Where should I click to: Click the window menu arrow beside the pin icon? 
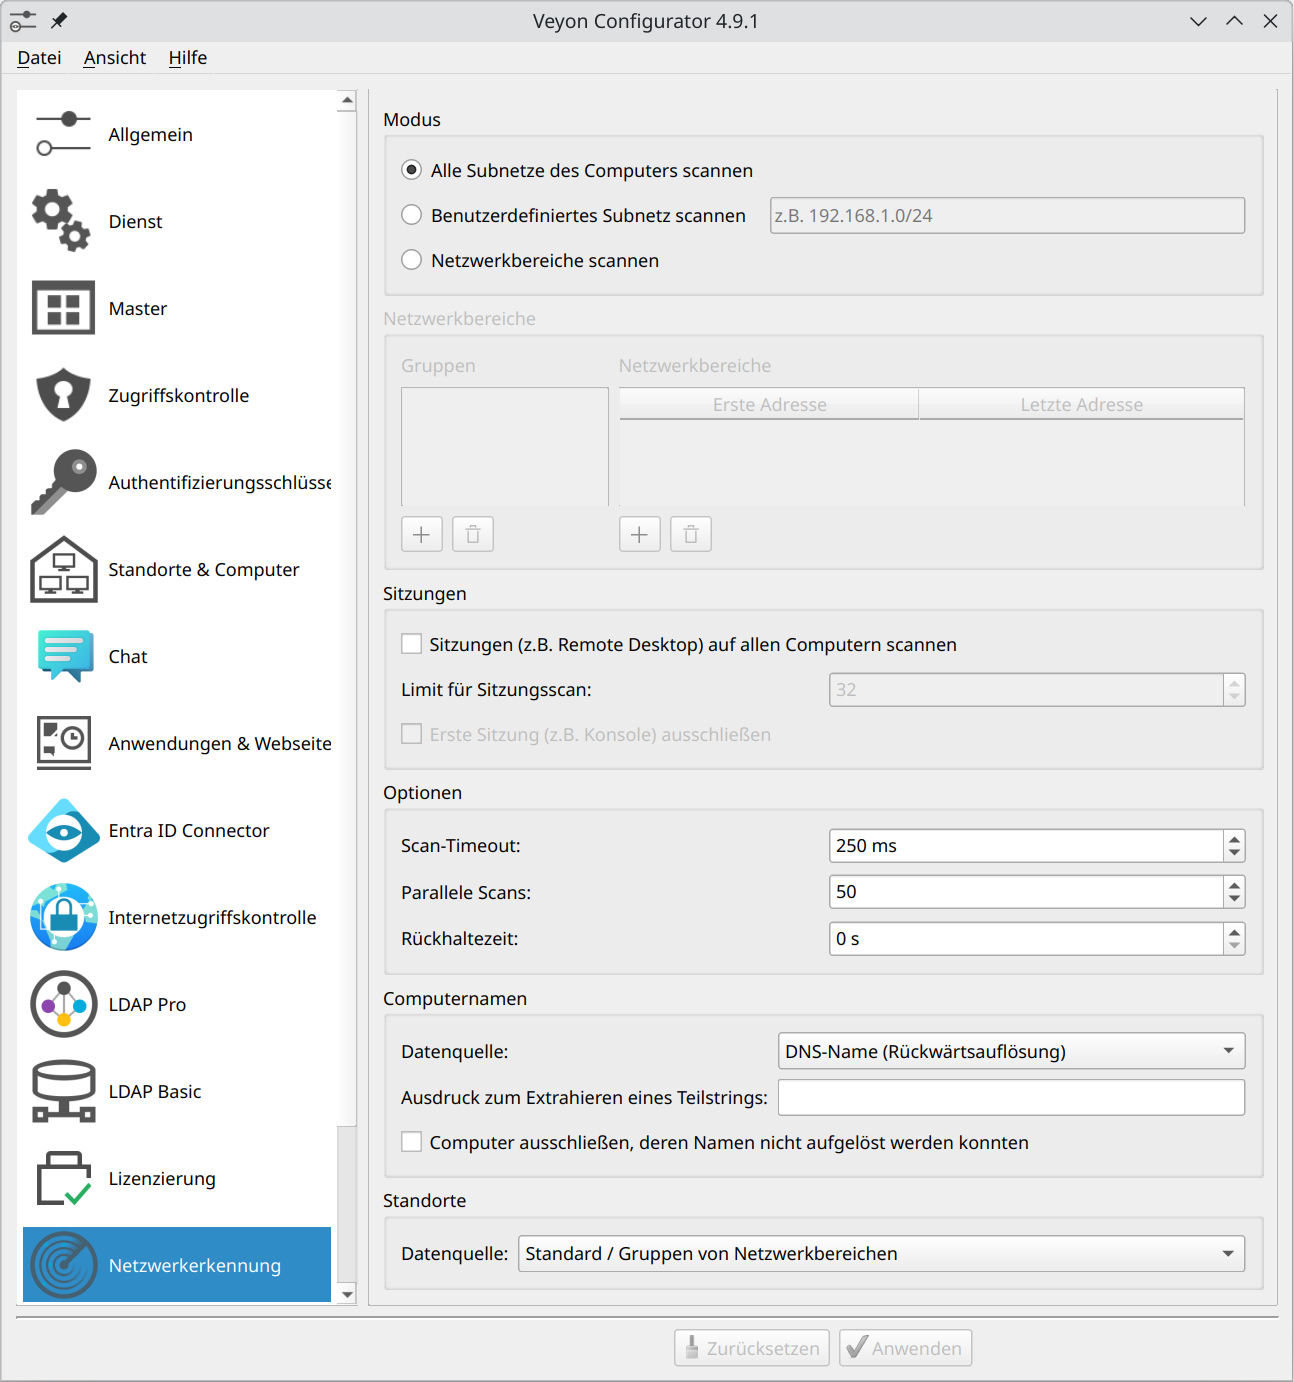pos(22,21)
